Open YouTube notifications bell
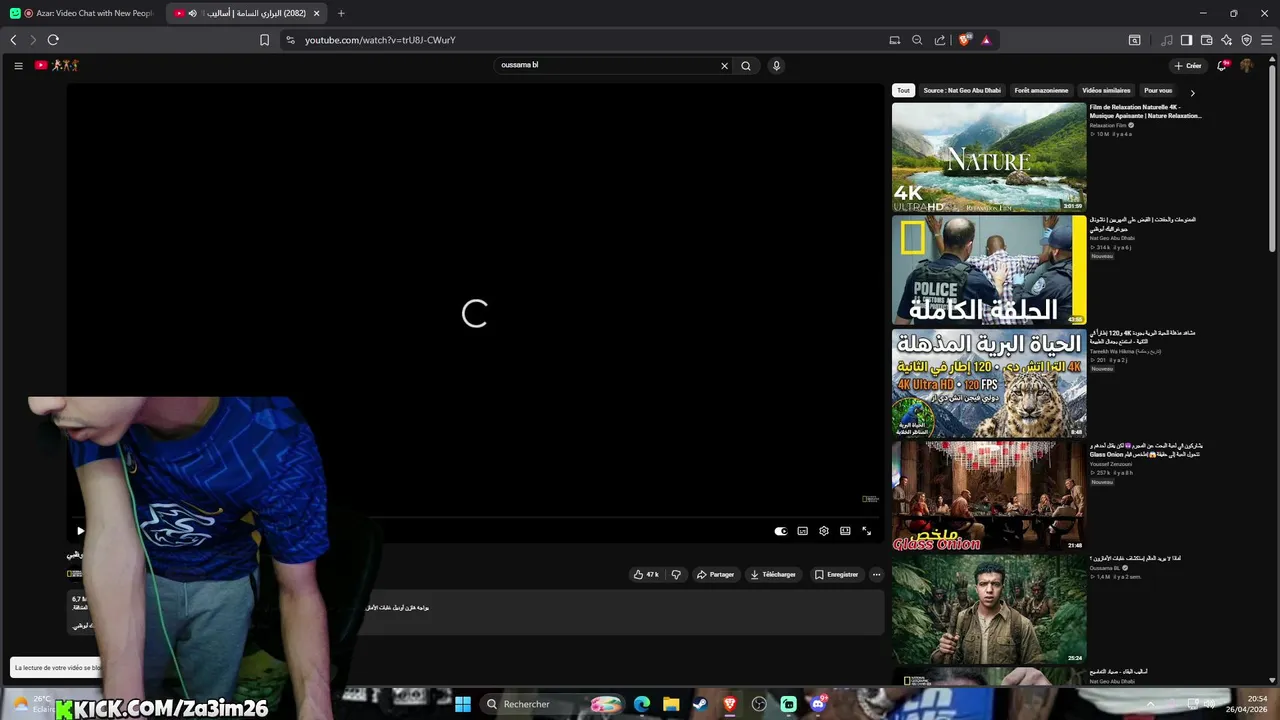 pyautogui.click(x=1222, y=65)
